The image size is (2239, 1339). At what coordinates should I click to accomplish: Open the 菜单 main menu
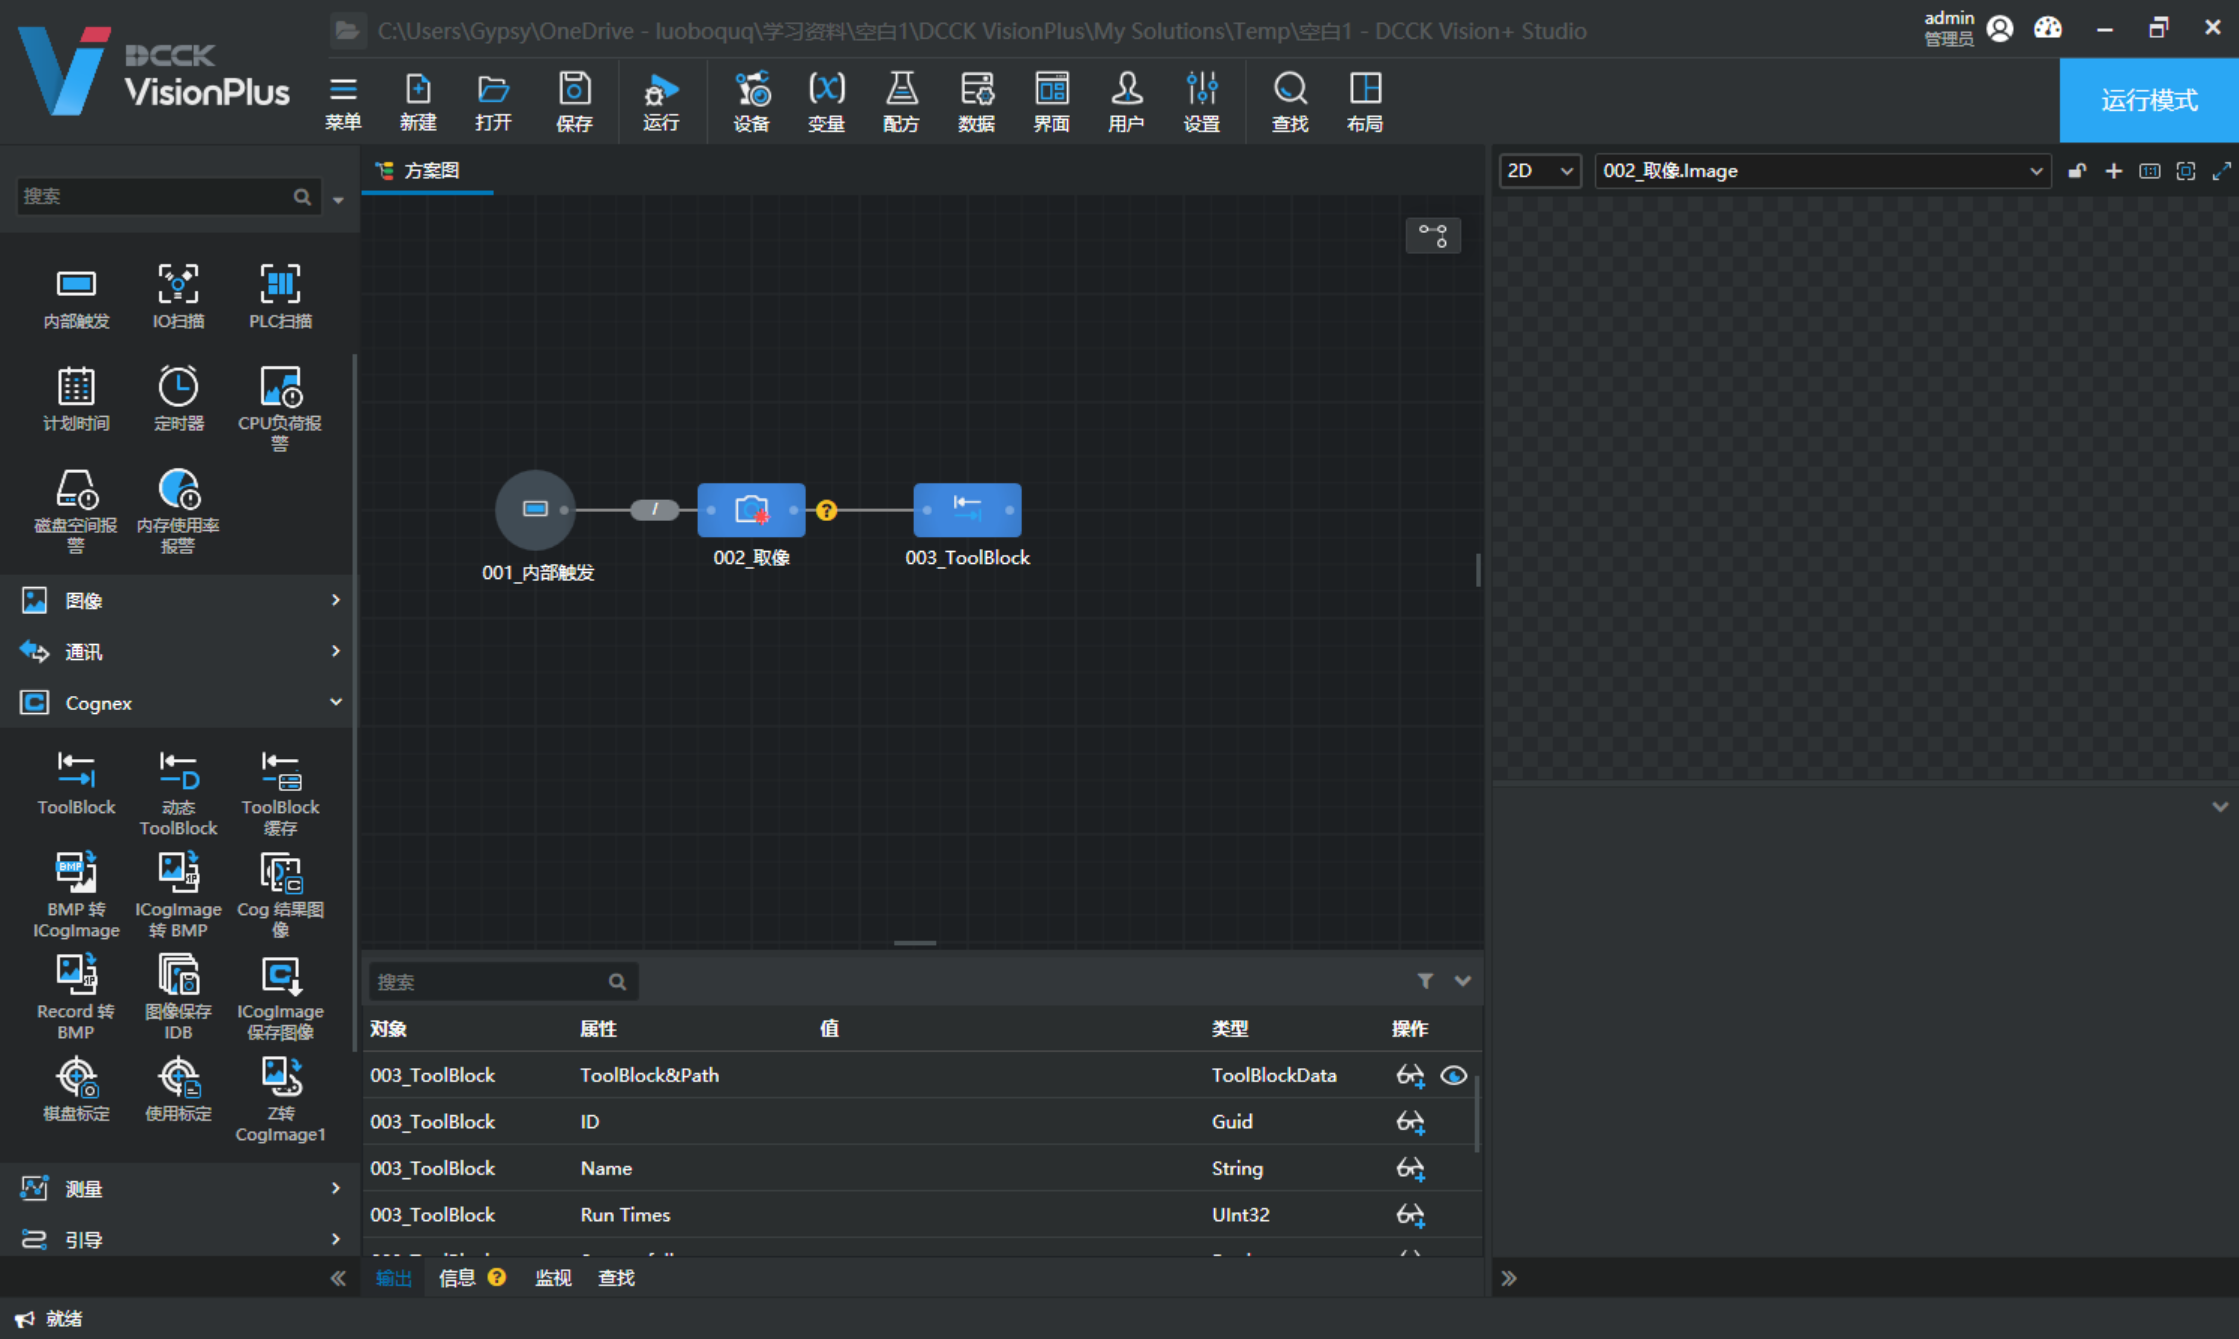[343, 102]
